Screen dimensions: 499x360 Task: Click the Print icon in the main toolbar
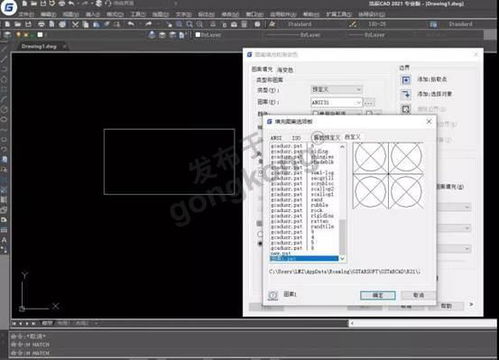coord(41,24)
